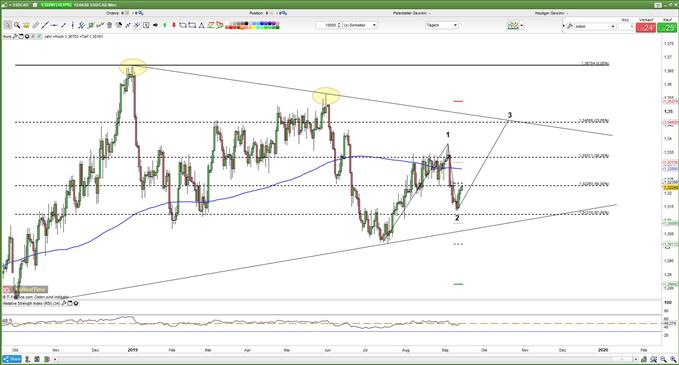The image size is (679, 365).
Task: Click the green up arrow marker tool
Action: (165, 25)
